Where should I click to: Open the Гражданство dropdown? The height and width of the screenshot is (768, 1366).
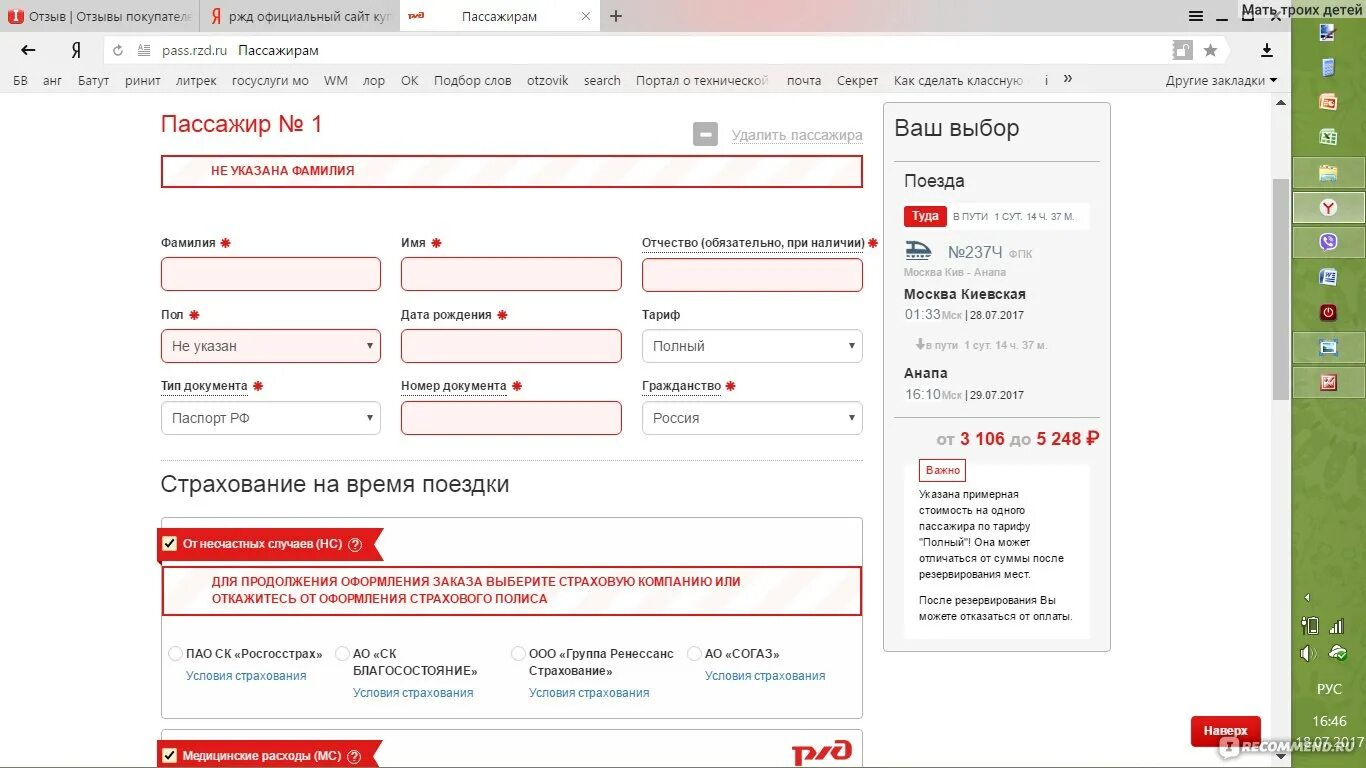click(752, 418)
